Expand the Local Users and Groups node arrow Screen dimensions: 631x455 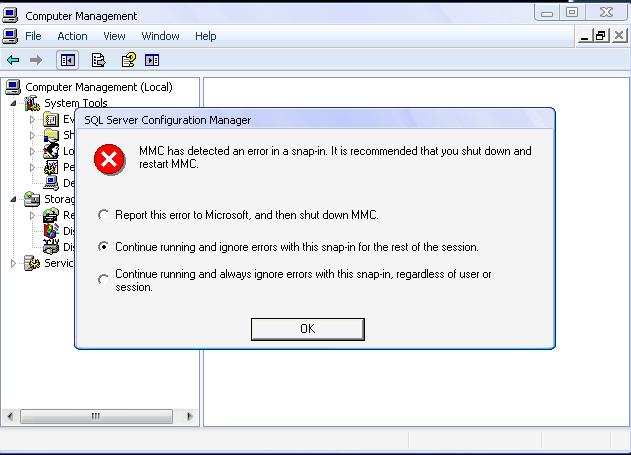tap(32, 151)
